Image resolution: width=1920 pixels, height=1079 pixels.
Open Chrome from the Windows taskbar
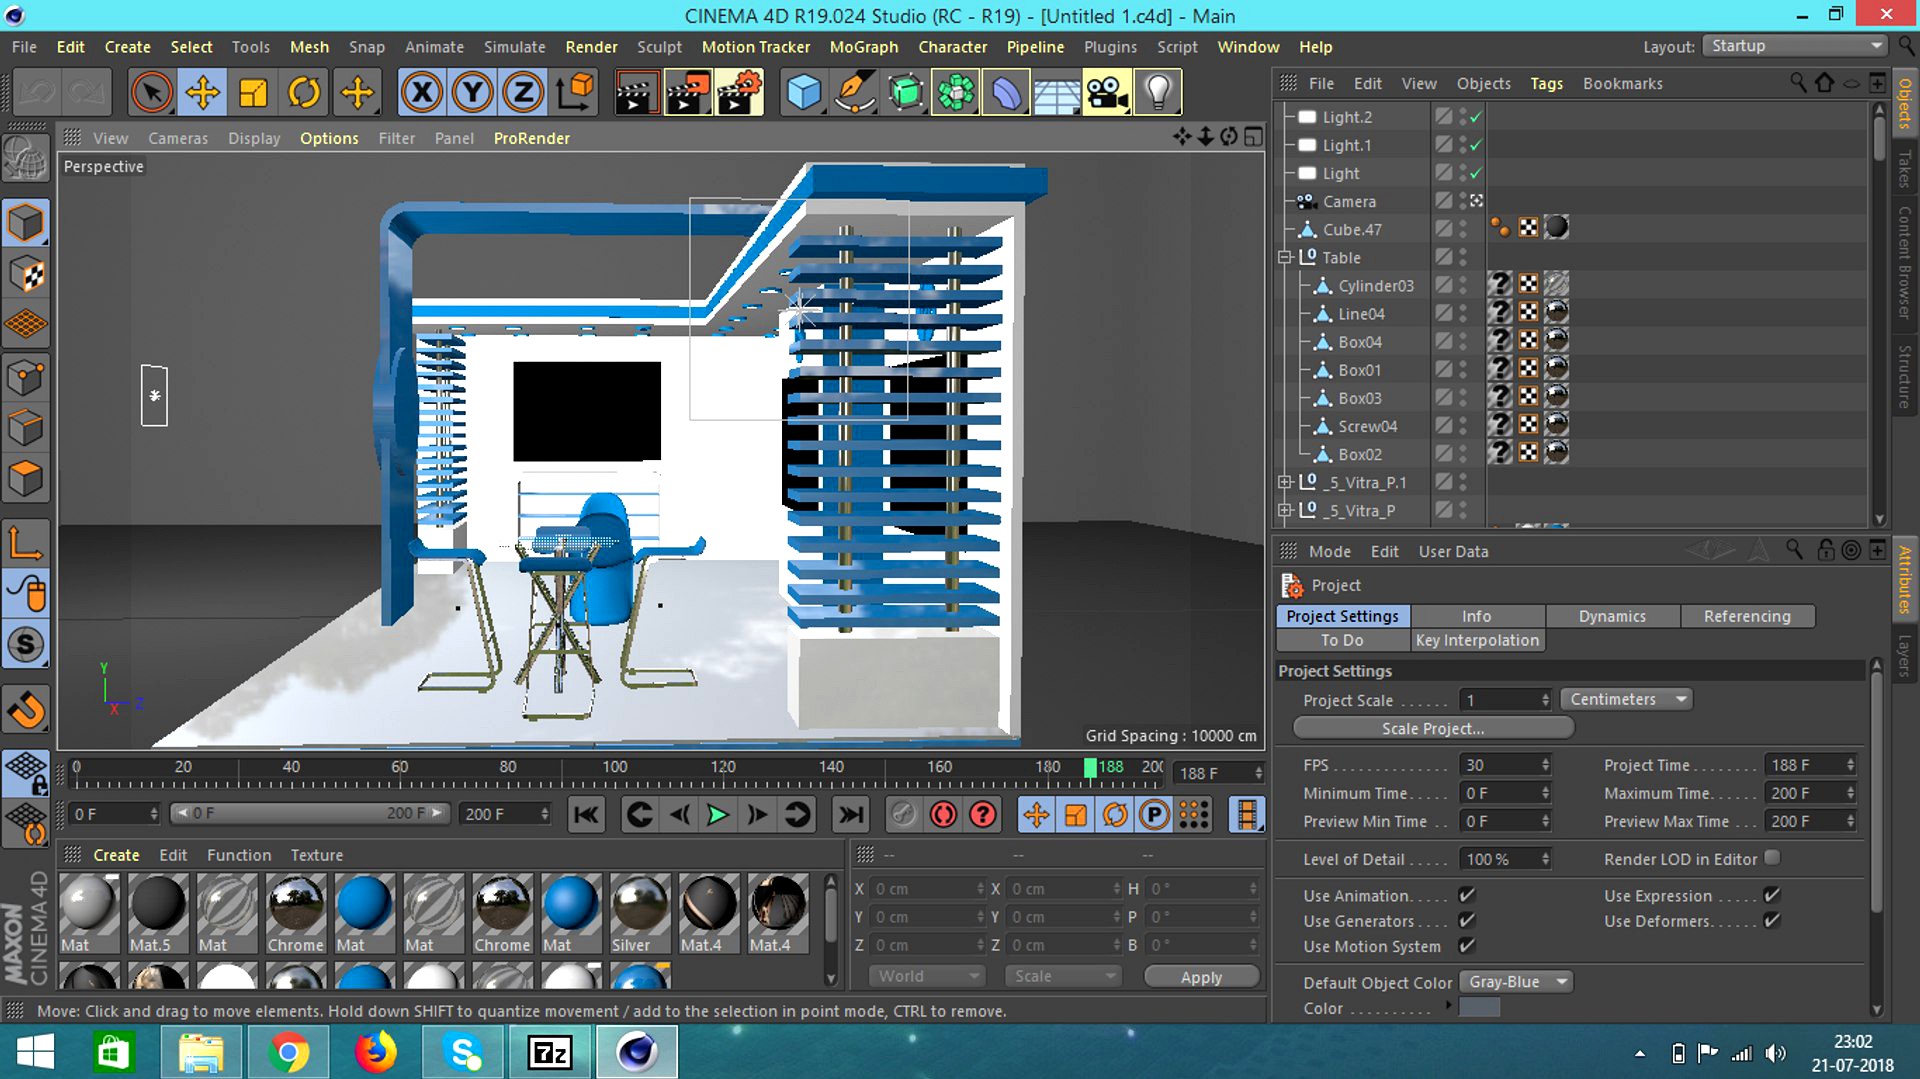pos(288,1052)
